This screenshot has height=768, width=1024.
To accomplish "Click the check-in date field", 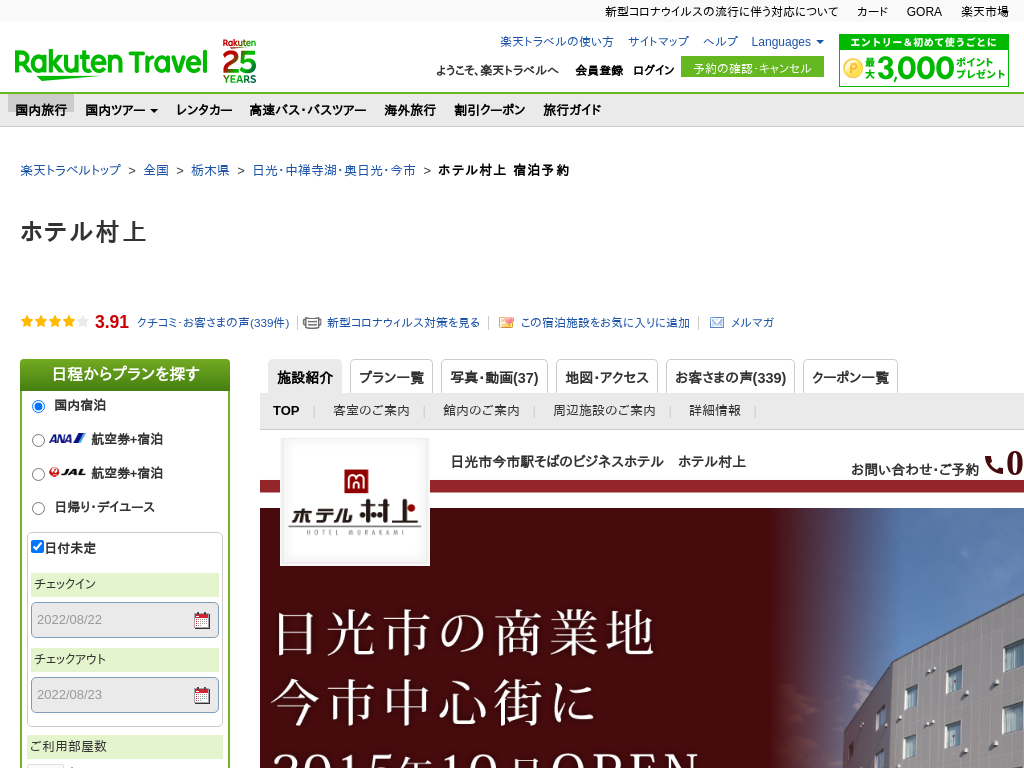I will coord(125,620).
